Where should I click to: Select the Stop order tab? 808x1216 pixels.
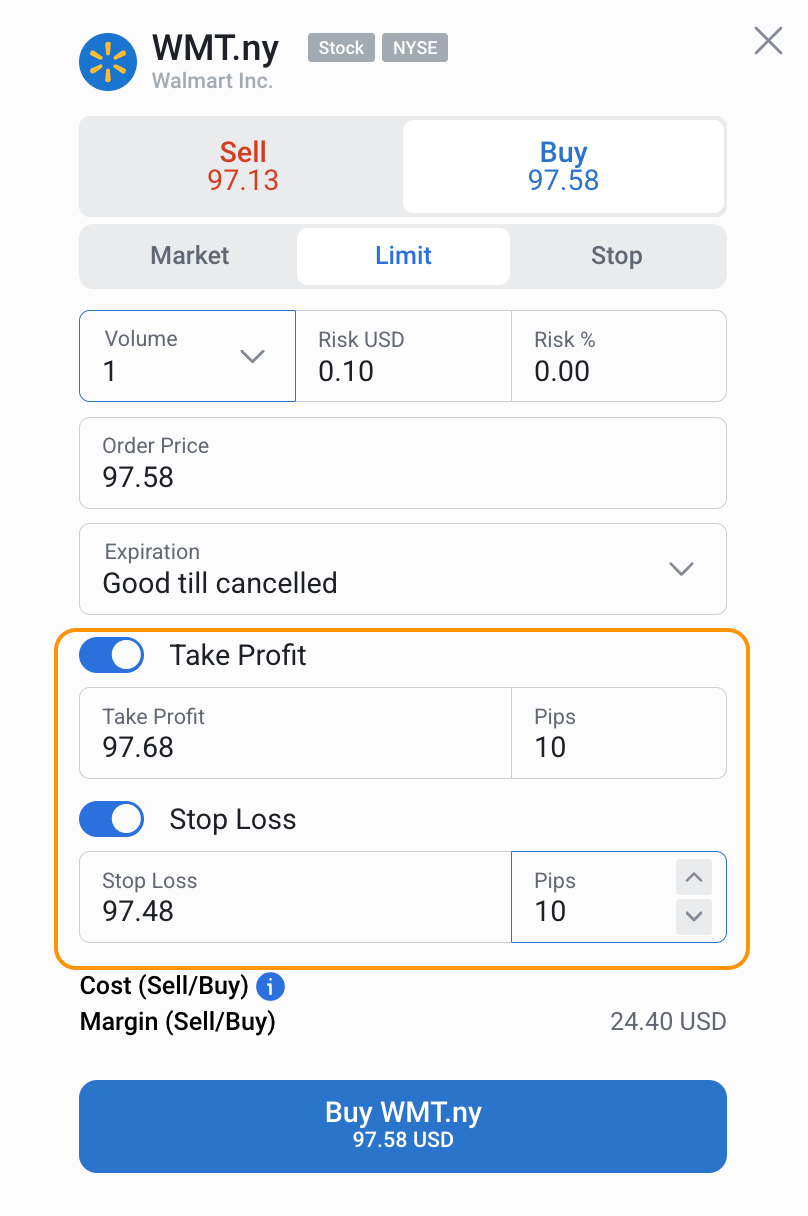[x=616, y=256]
